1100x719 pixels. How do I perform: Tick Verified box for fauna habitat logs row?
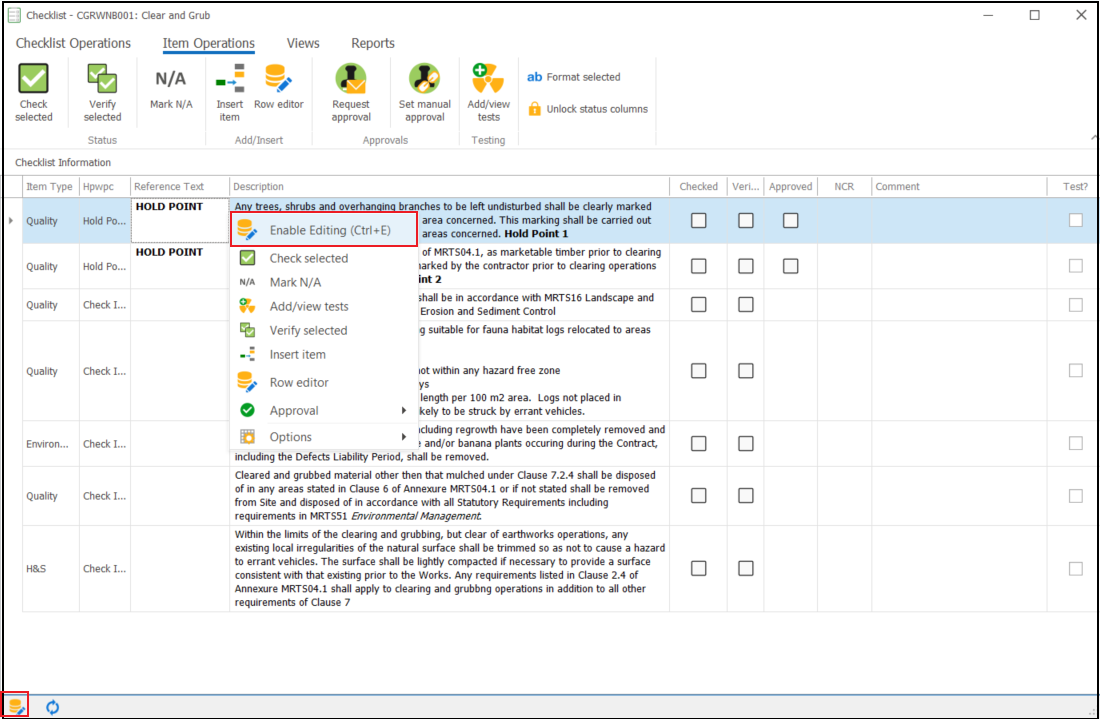point(746,370)
